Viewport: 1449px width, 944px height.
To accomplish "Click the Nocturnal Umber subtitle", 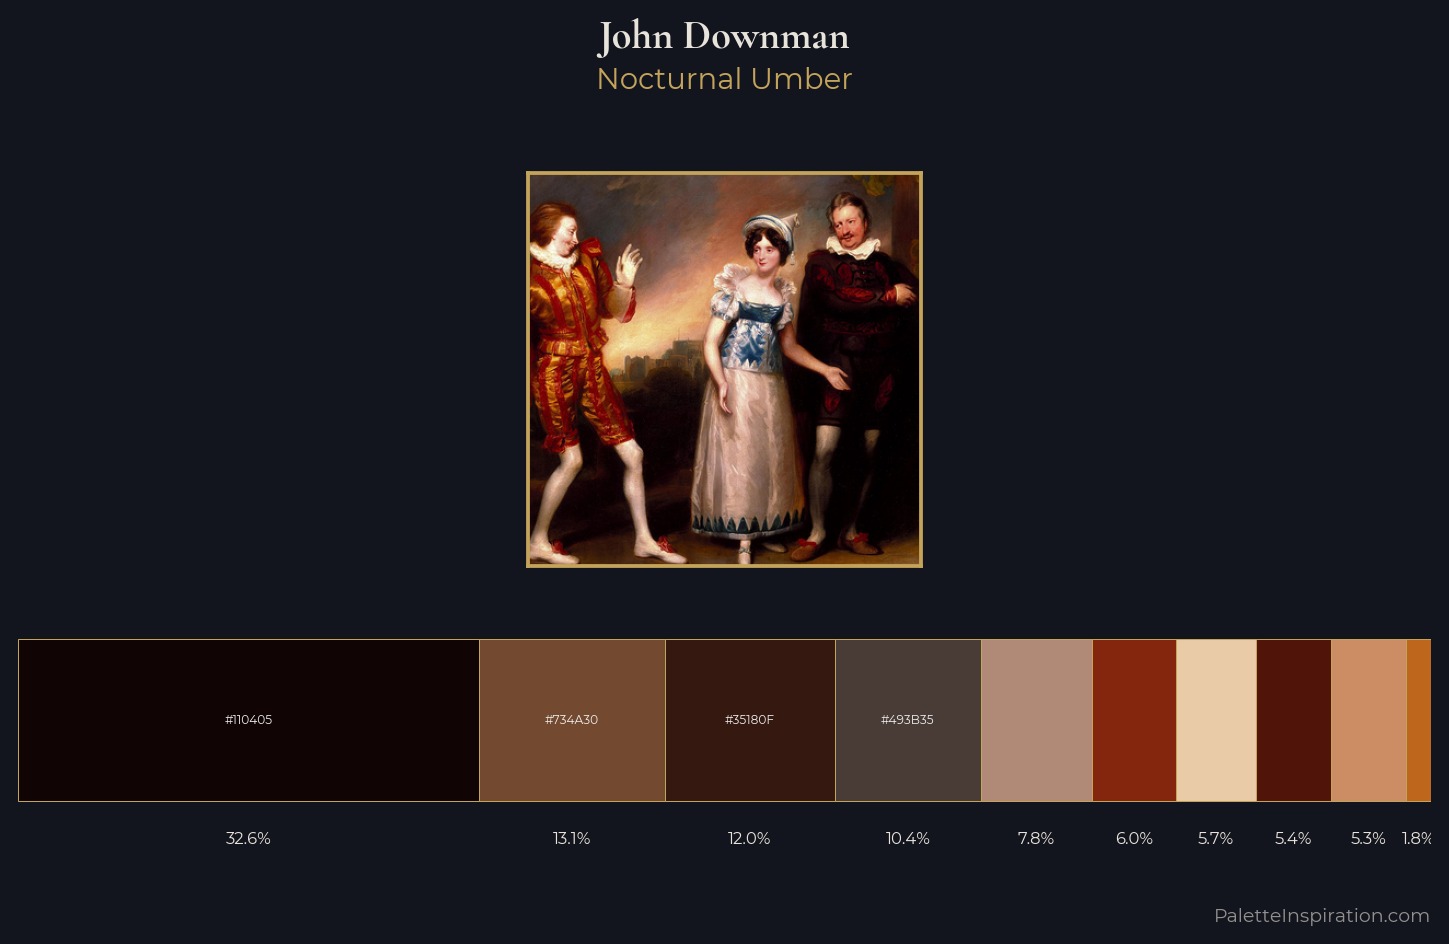I will [x=724, y=79].
